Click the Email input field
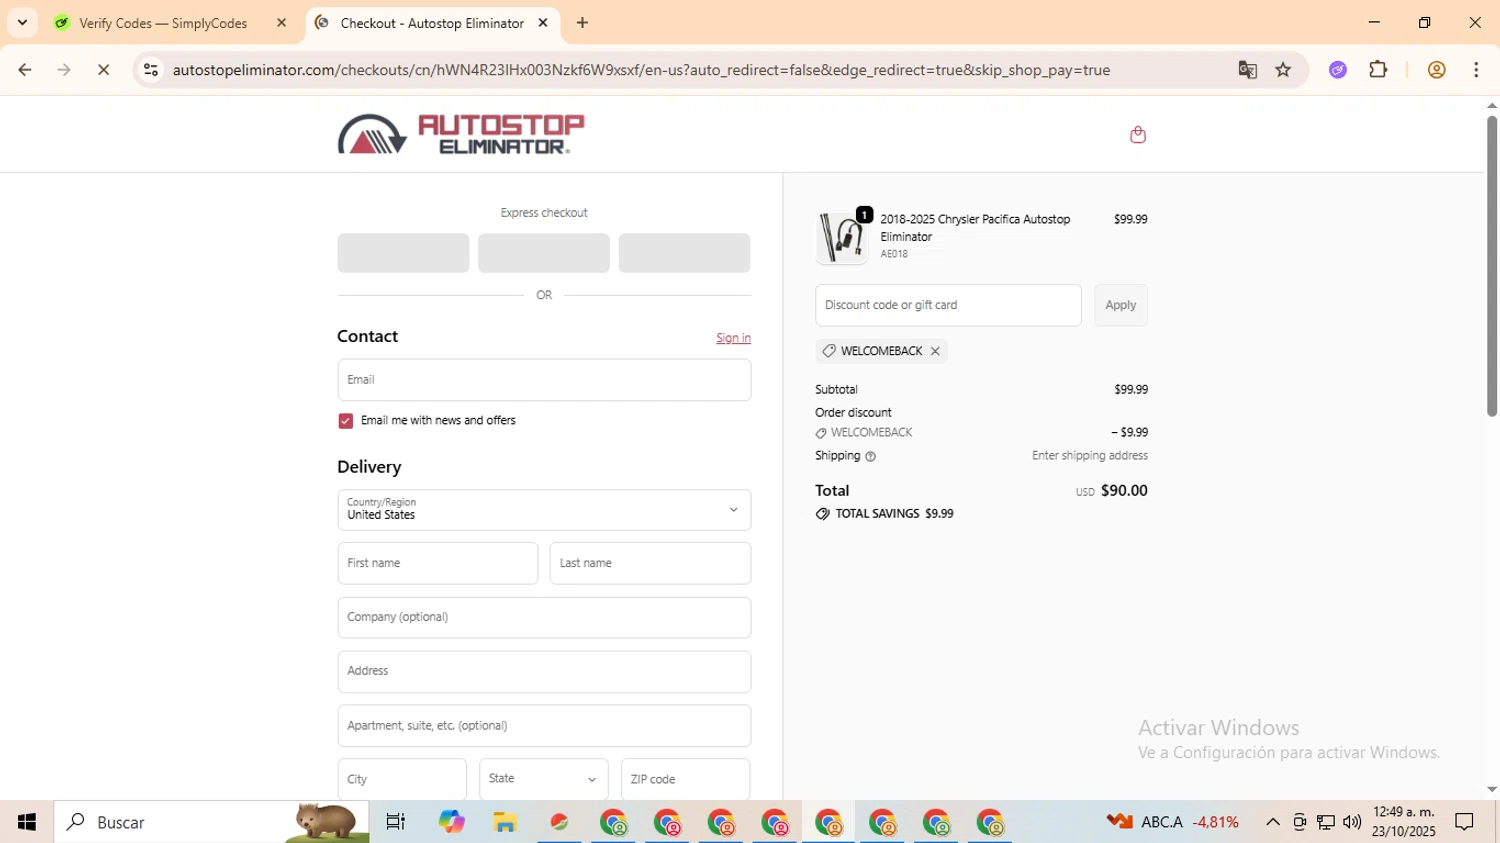The height and width of the screenshot is (843, 1500). 544,380
